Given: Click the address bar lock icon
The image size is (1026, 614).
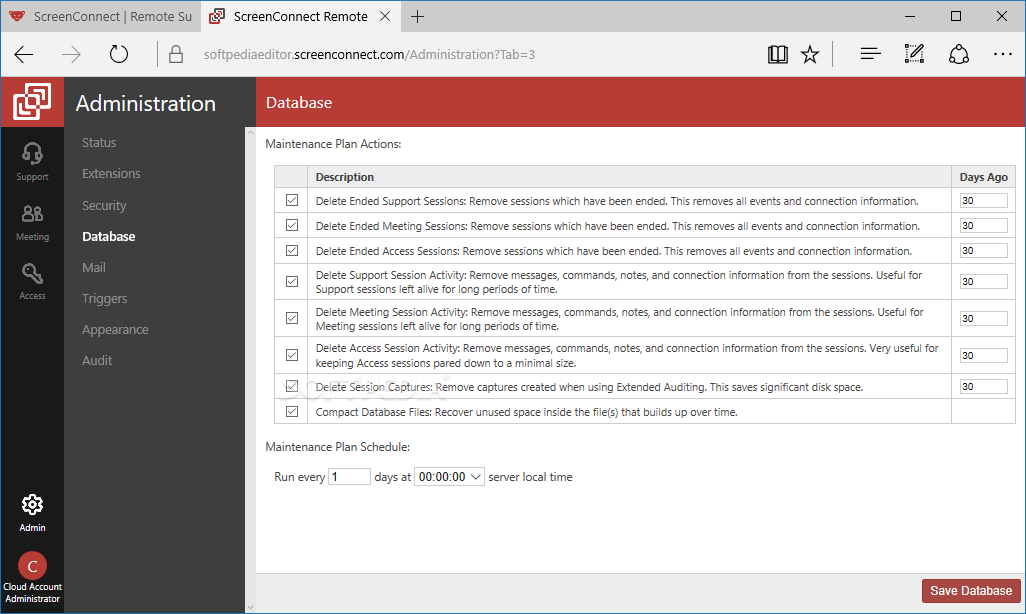Looking at the screenshot, I should click(x=175, y=54).
